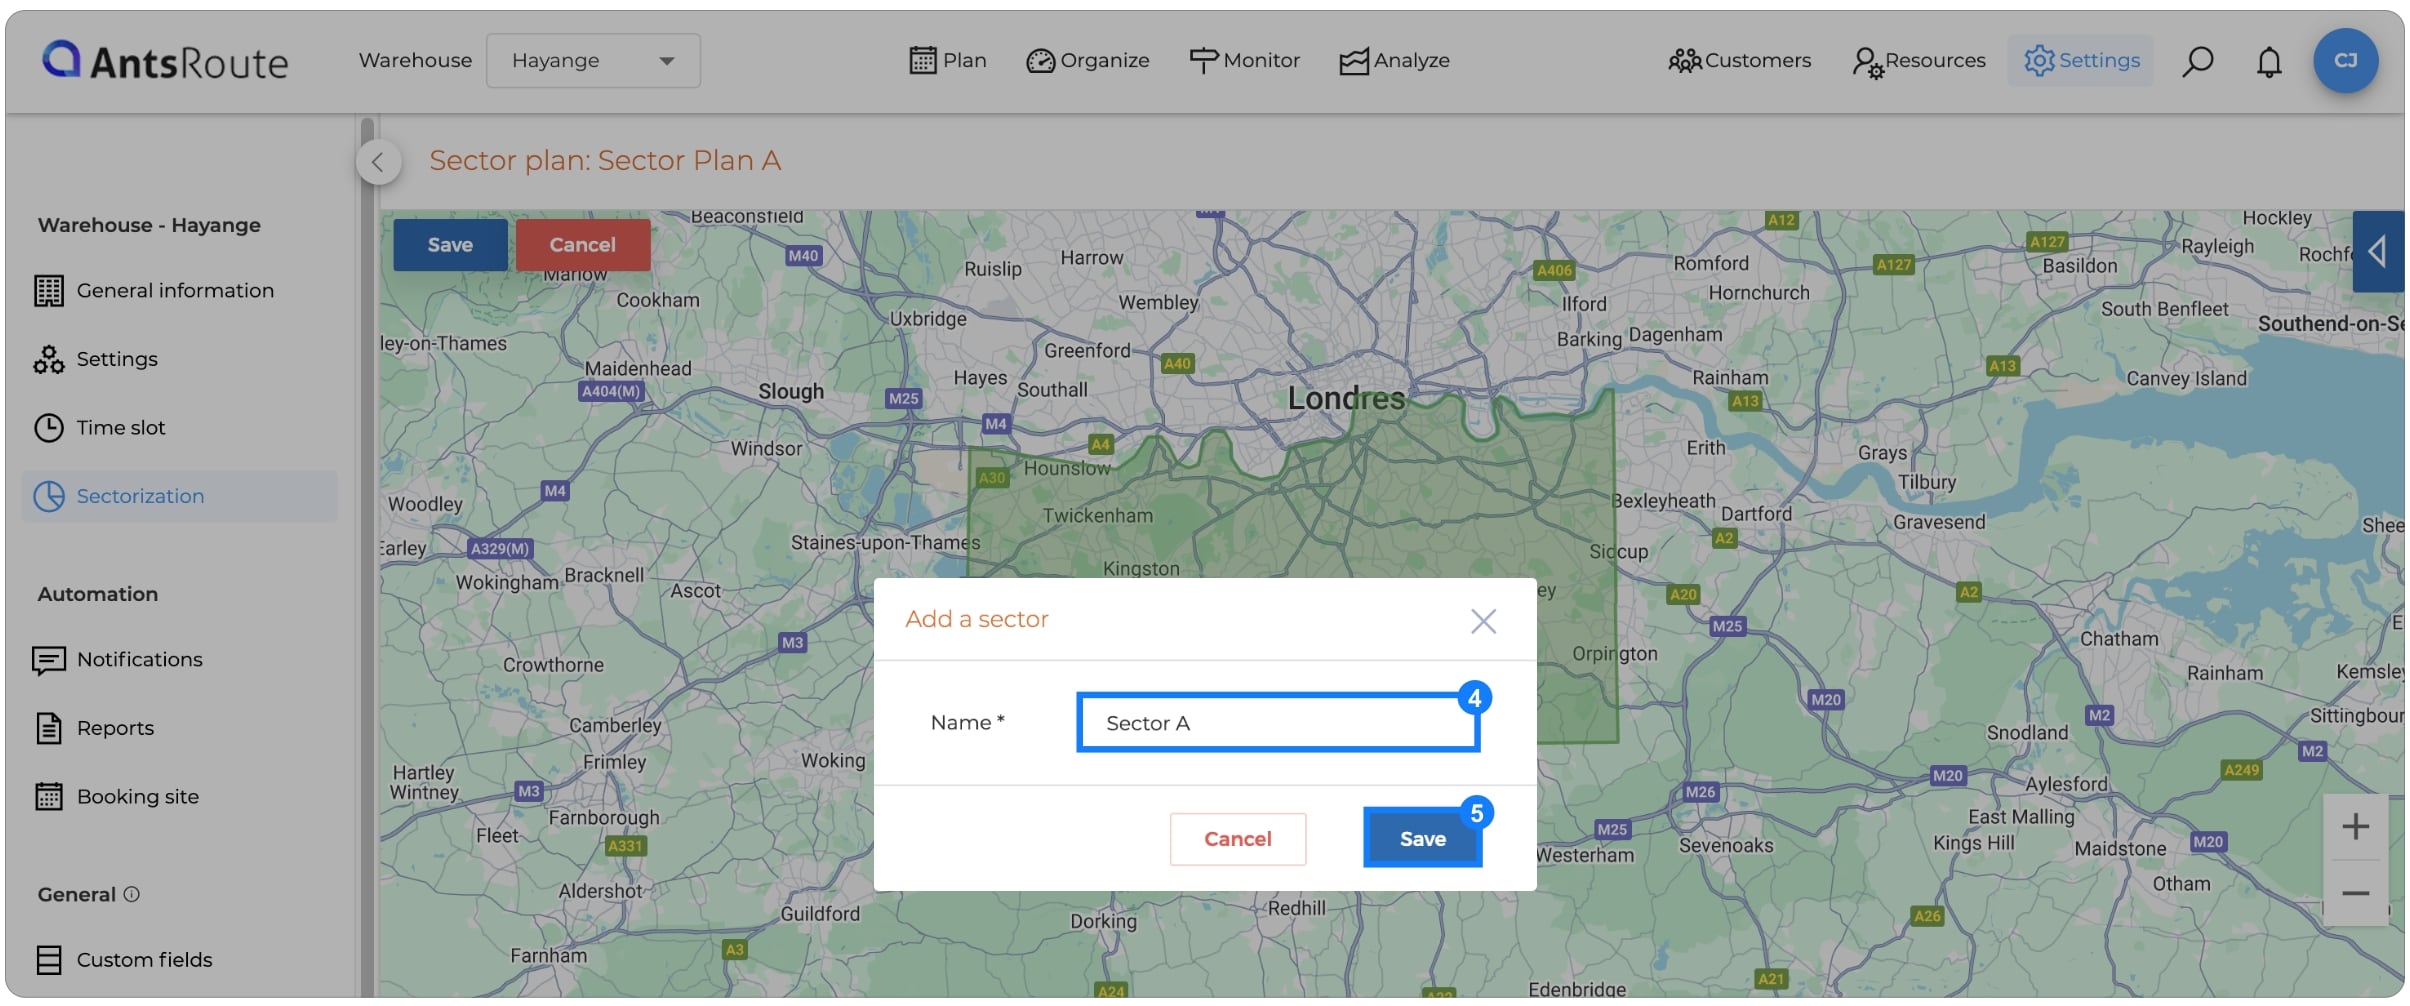The width and height of the screenshot is (2410, 1006).
Task: Click the Londres label on map
Action: (x=1346, y=399)
